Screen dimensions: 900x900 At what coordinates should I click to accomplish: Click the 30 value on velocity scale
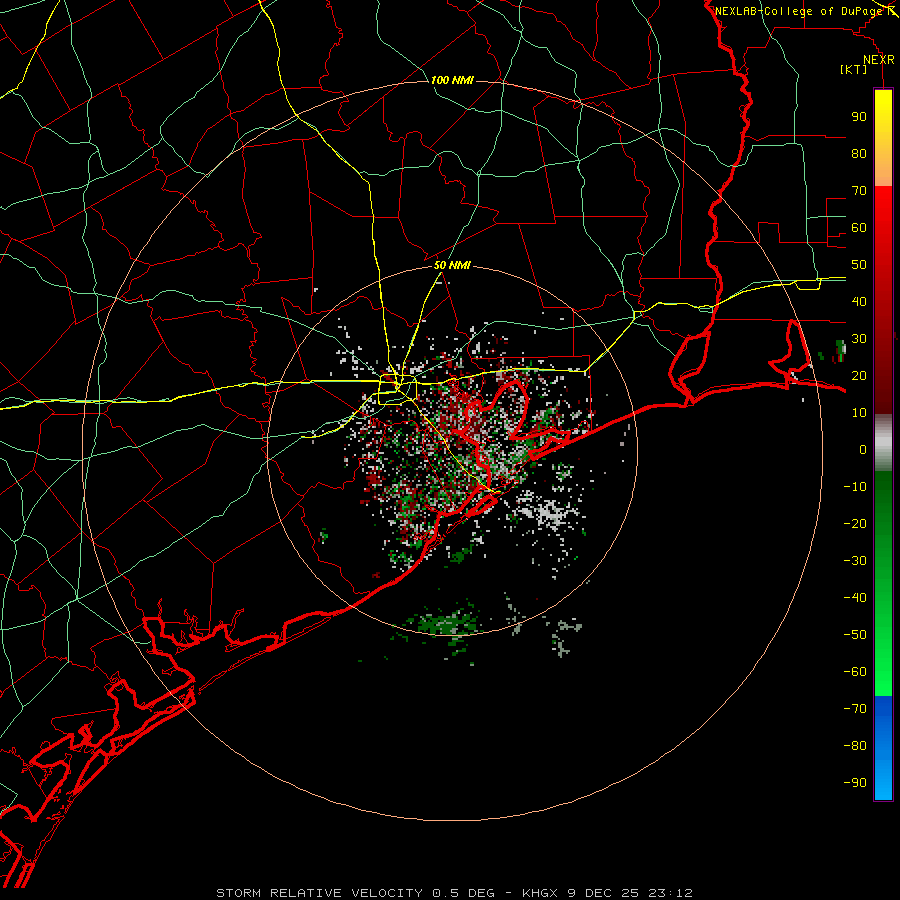859,339
